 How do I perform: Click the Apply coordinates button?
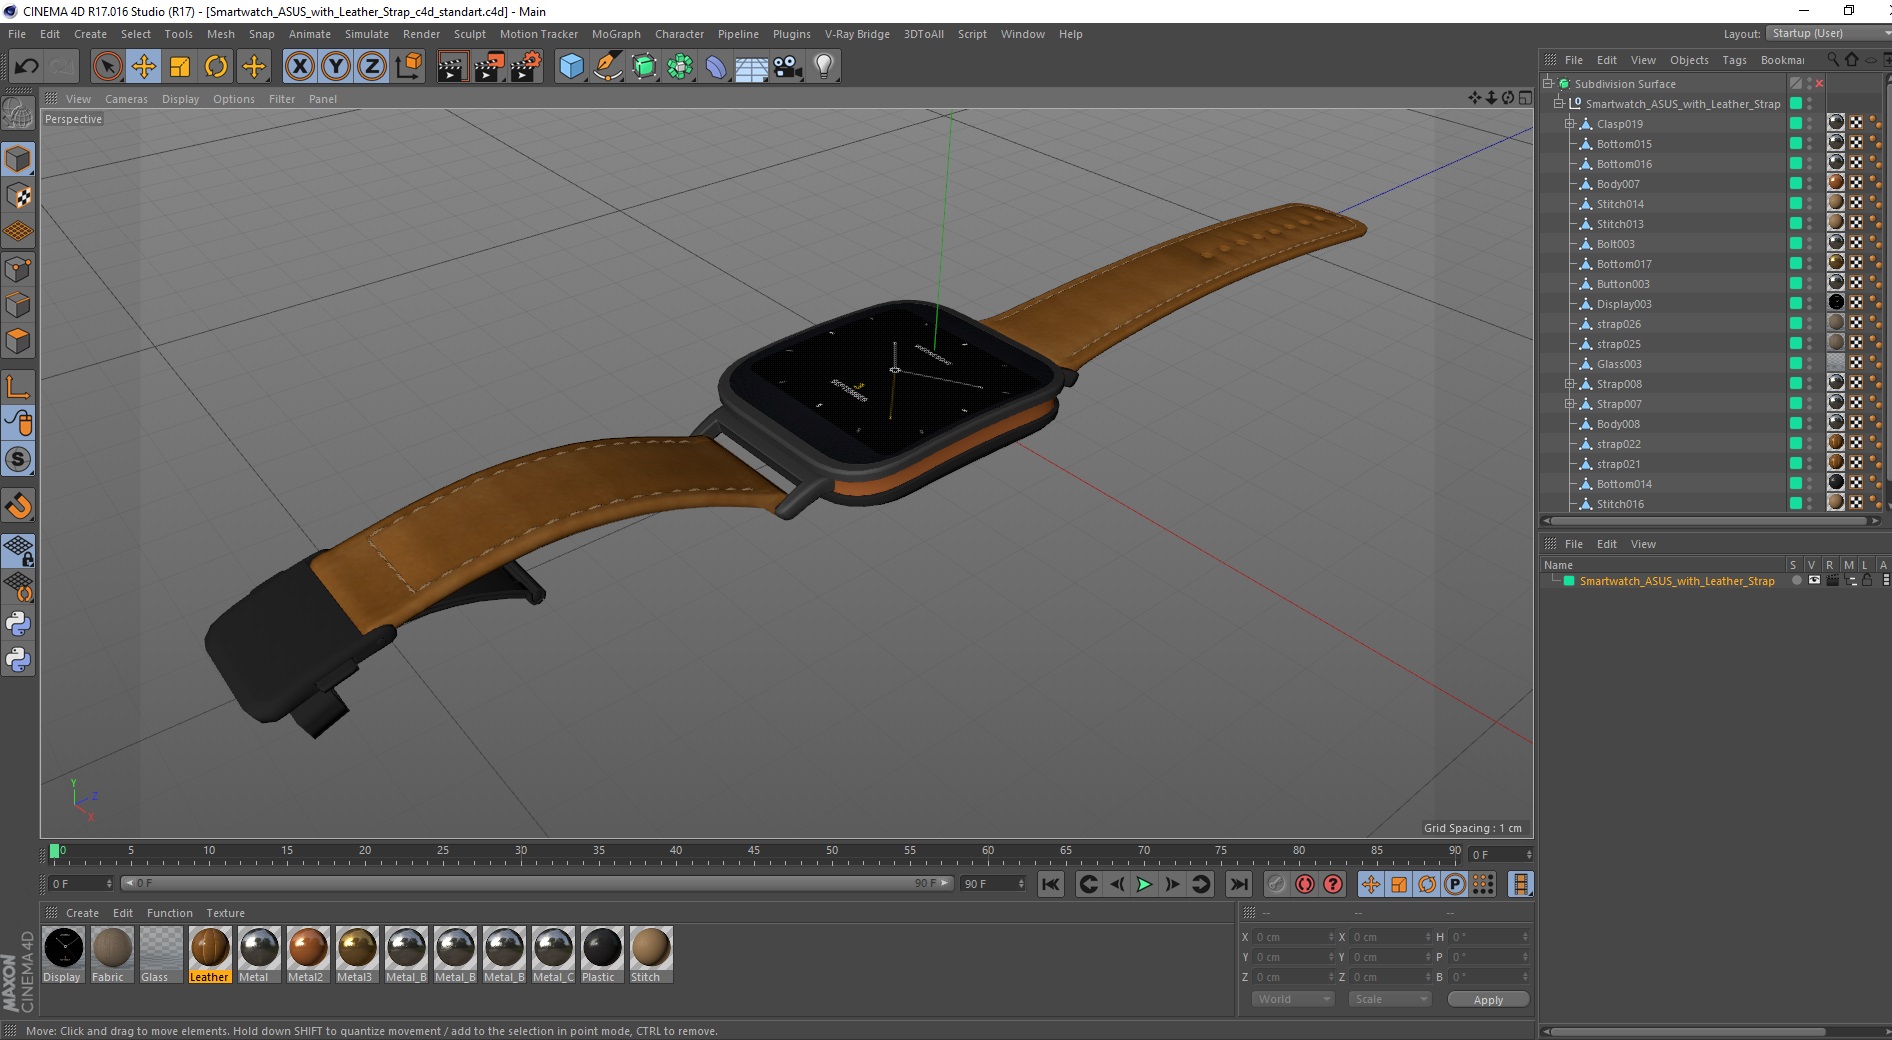coord(1488,999)
